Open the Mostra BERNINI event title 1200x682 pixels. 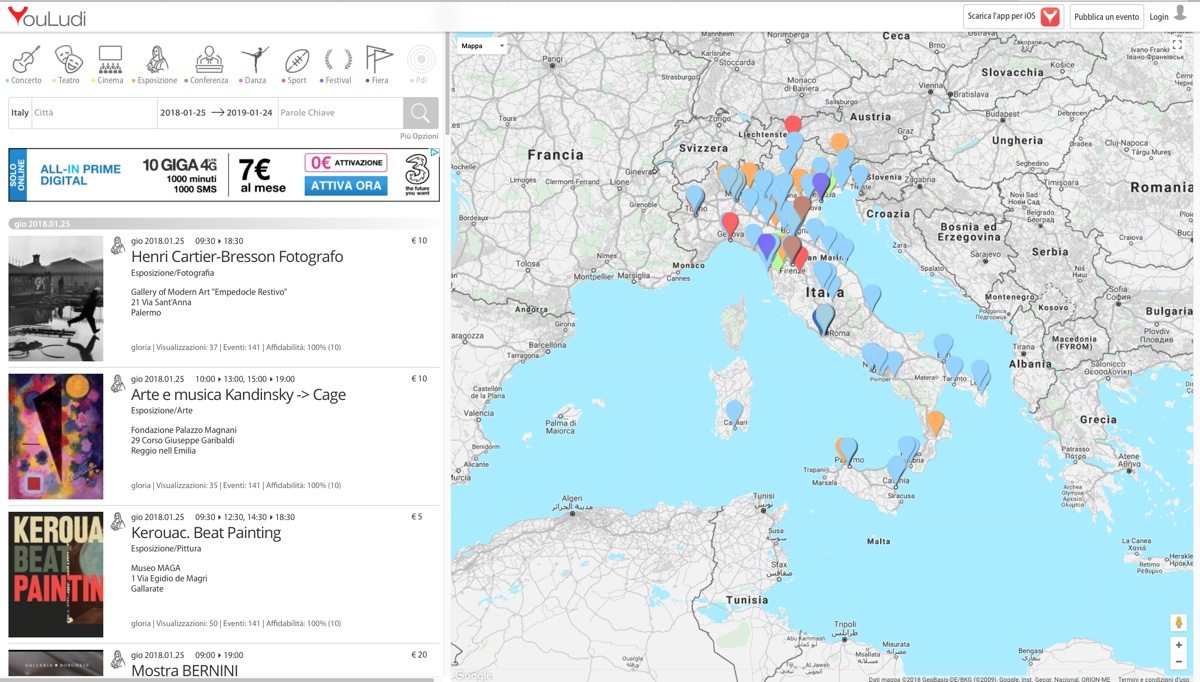tap(185, 671)
